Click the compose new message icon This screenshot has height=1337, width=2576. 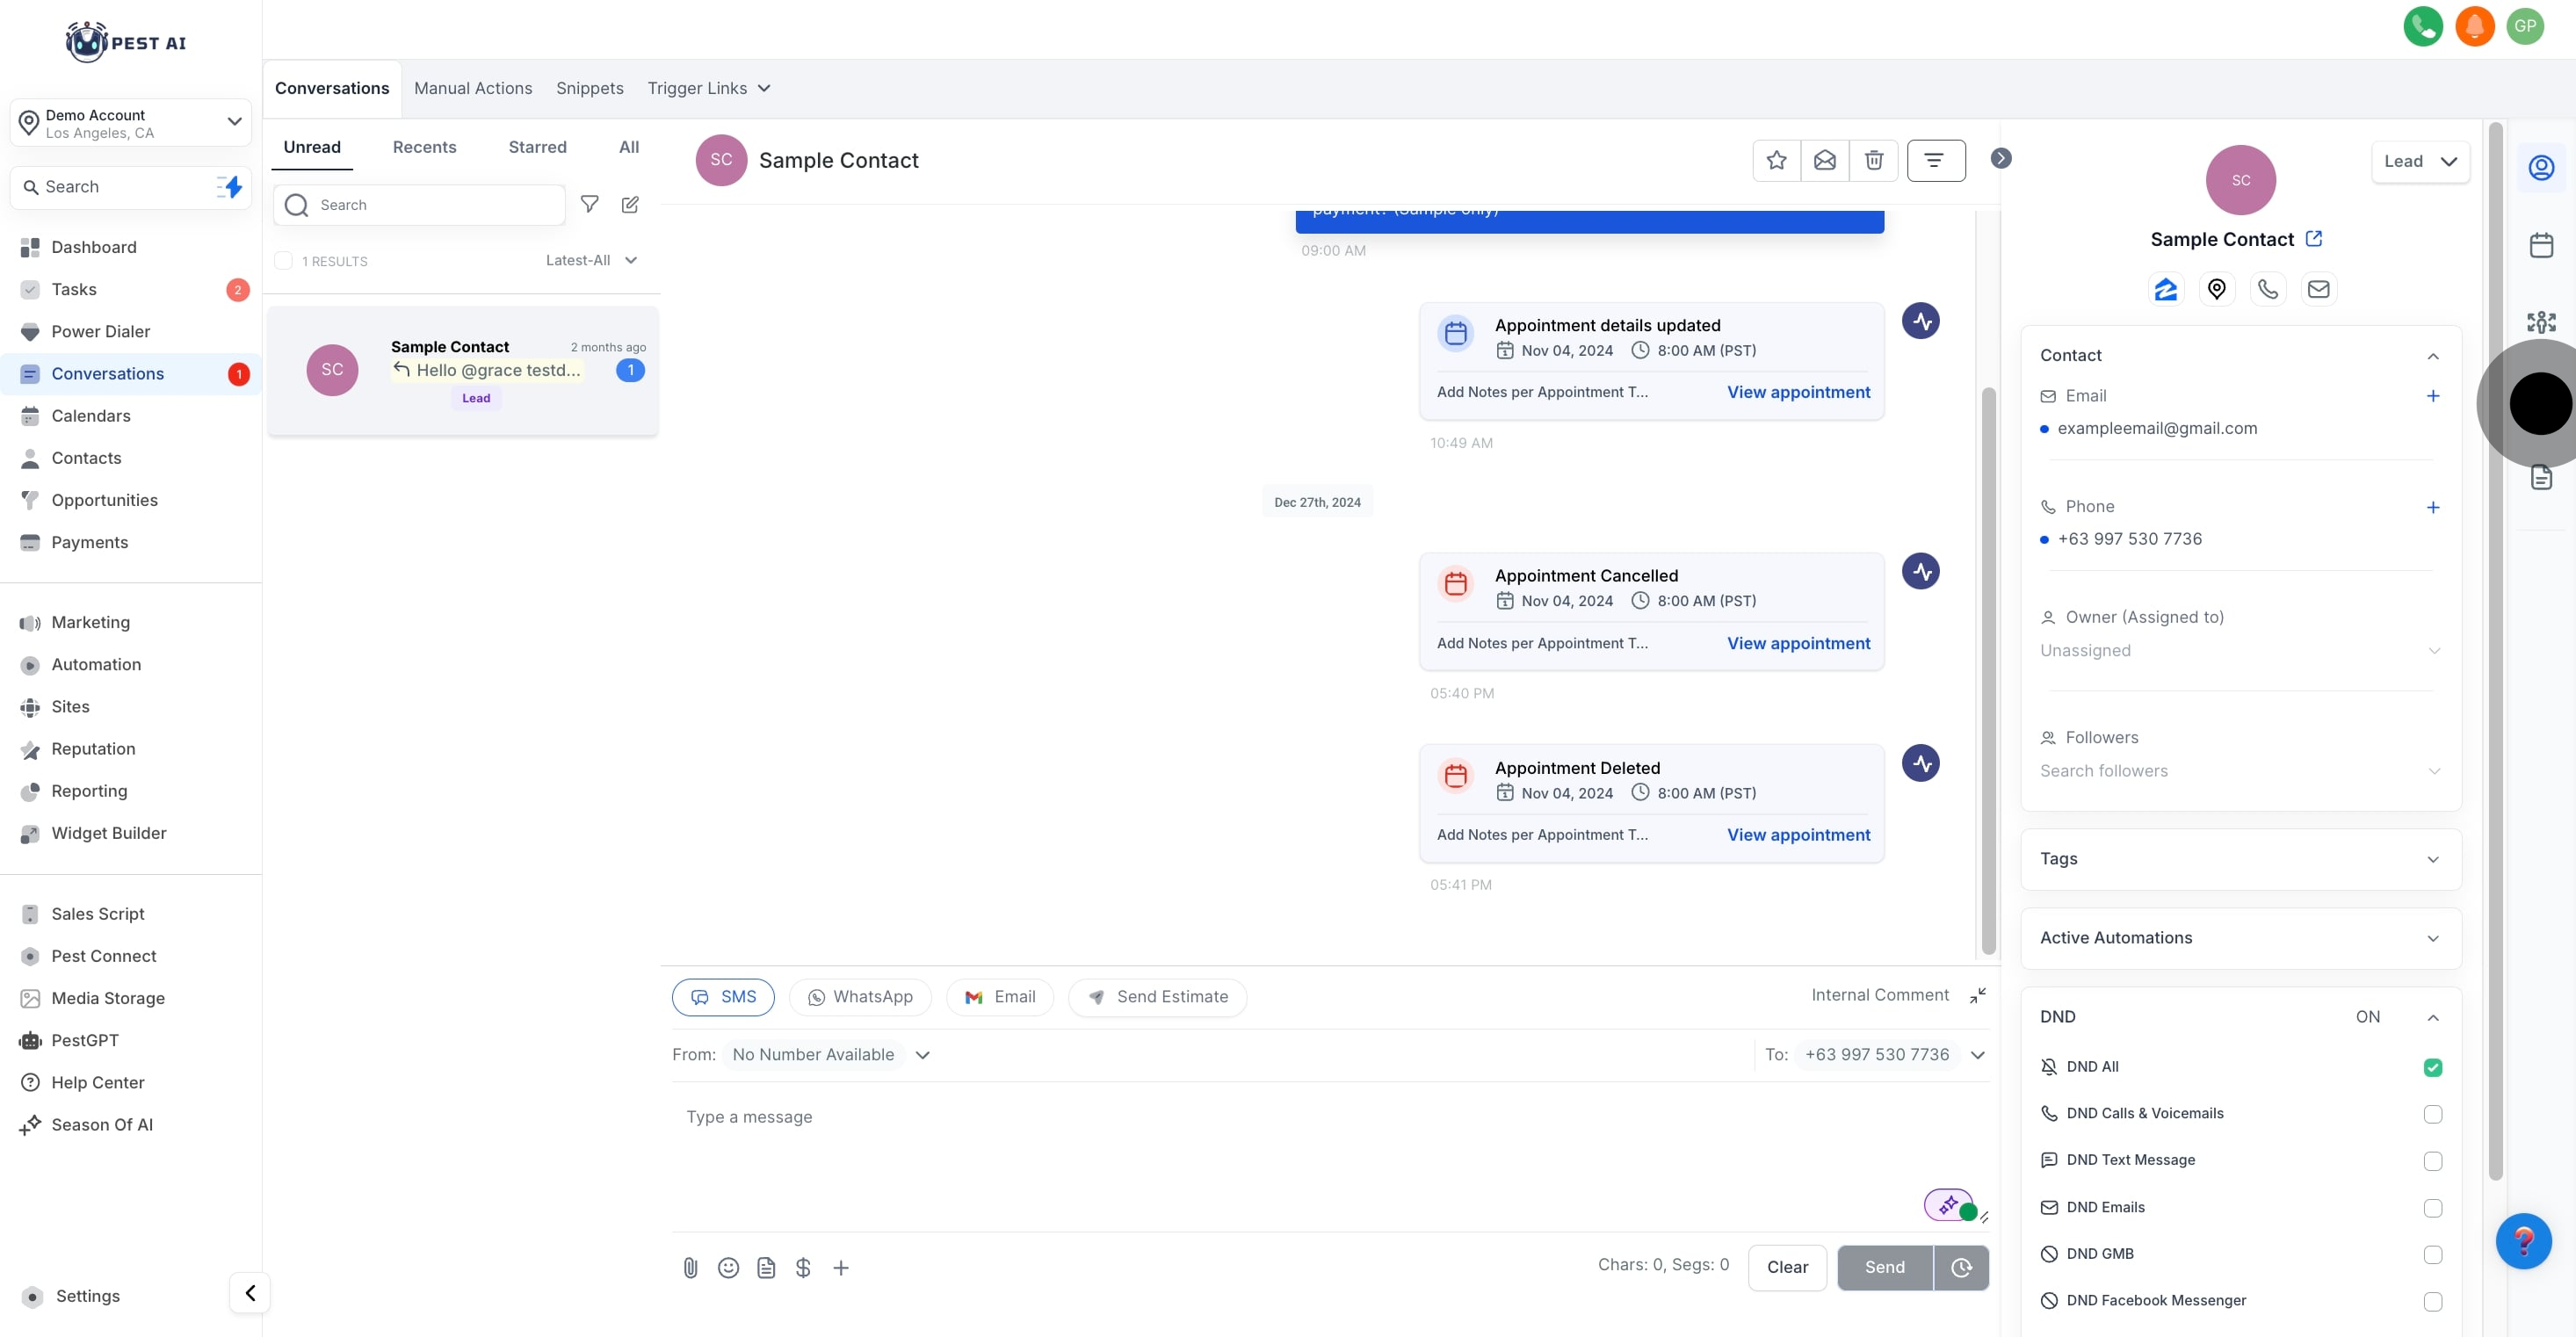(630, 205)
